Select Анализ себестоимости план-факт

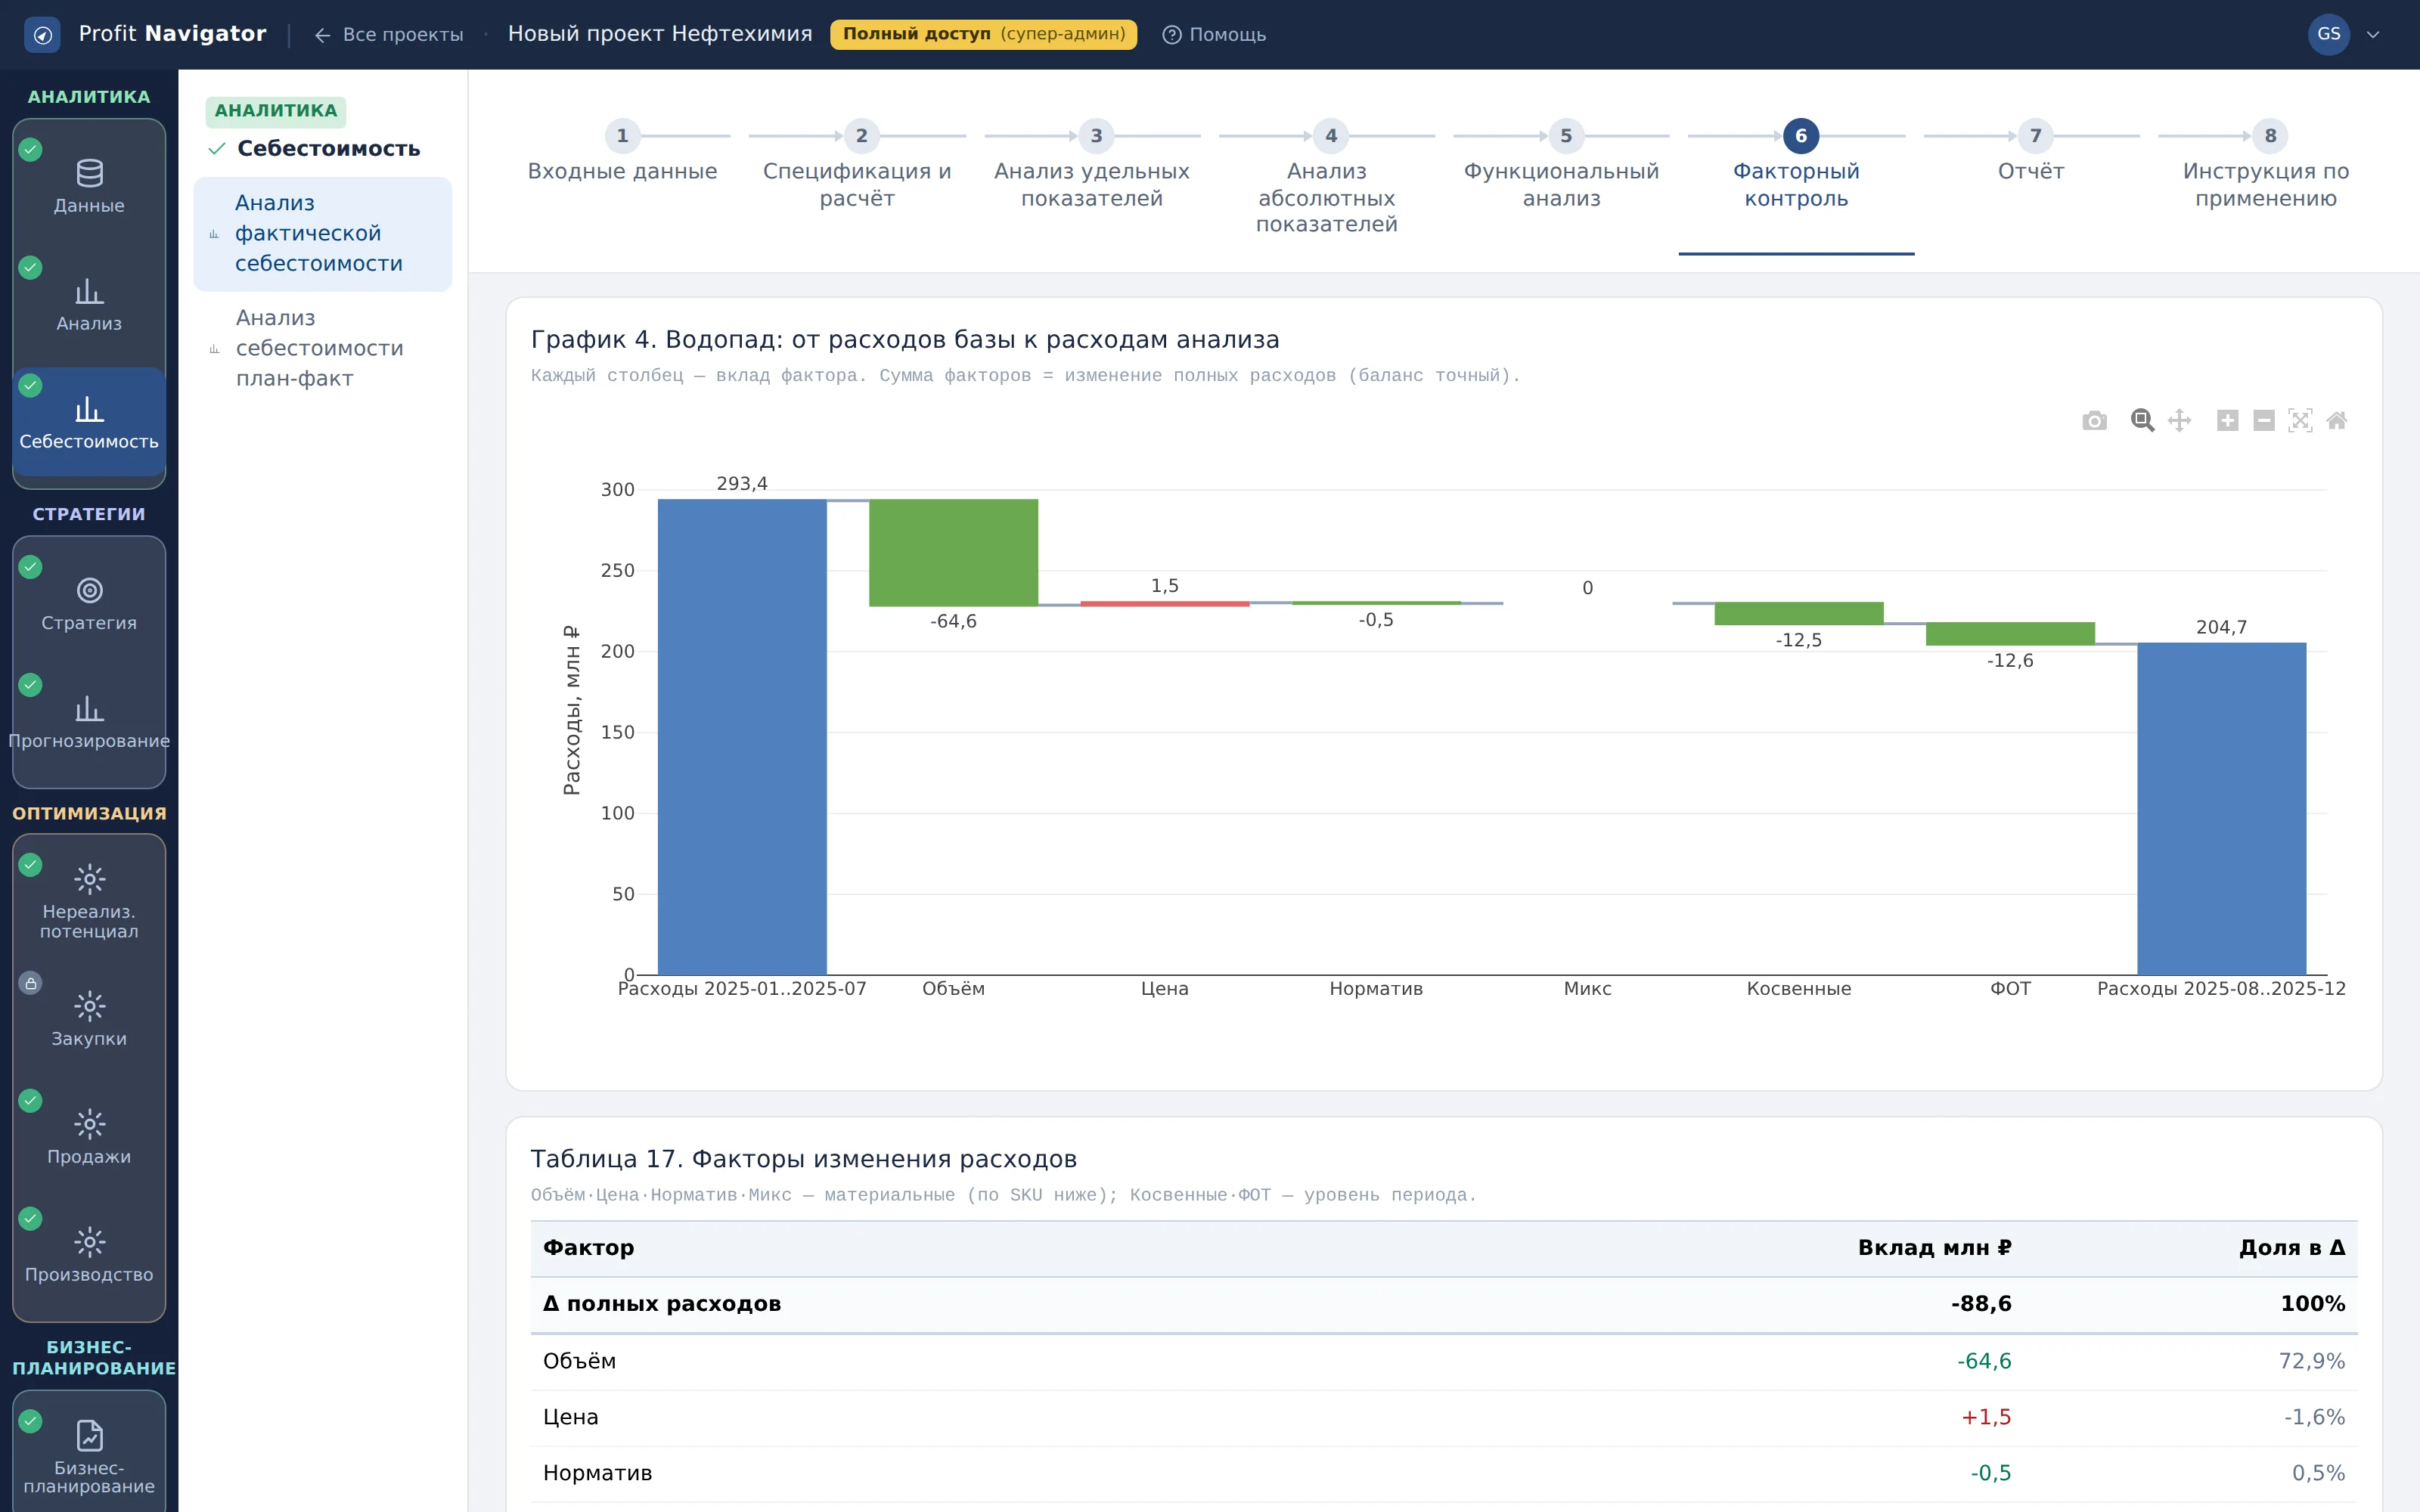(319, 348)
